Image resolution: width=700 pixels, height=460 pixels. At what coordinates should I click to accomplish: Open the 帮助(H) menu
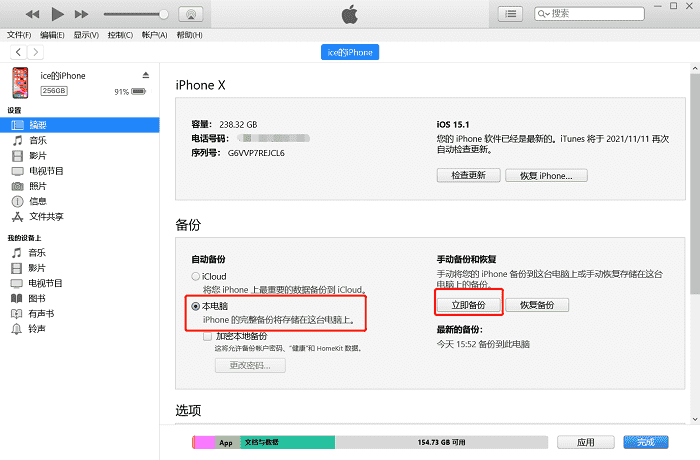pyautogui.click(x=189, y=35)
